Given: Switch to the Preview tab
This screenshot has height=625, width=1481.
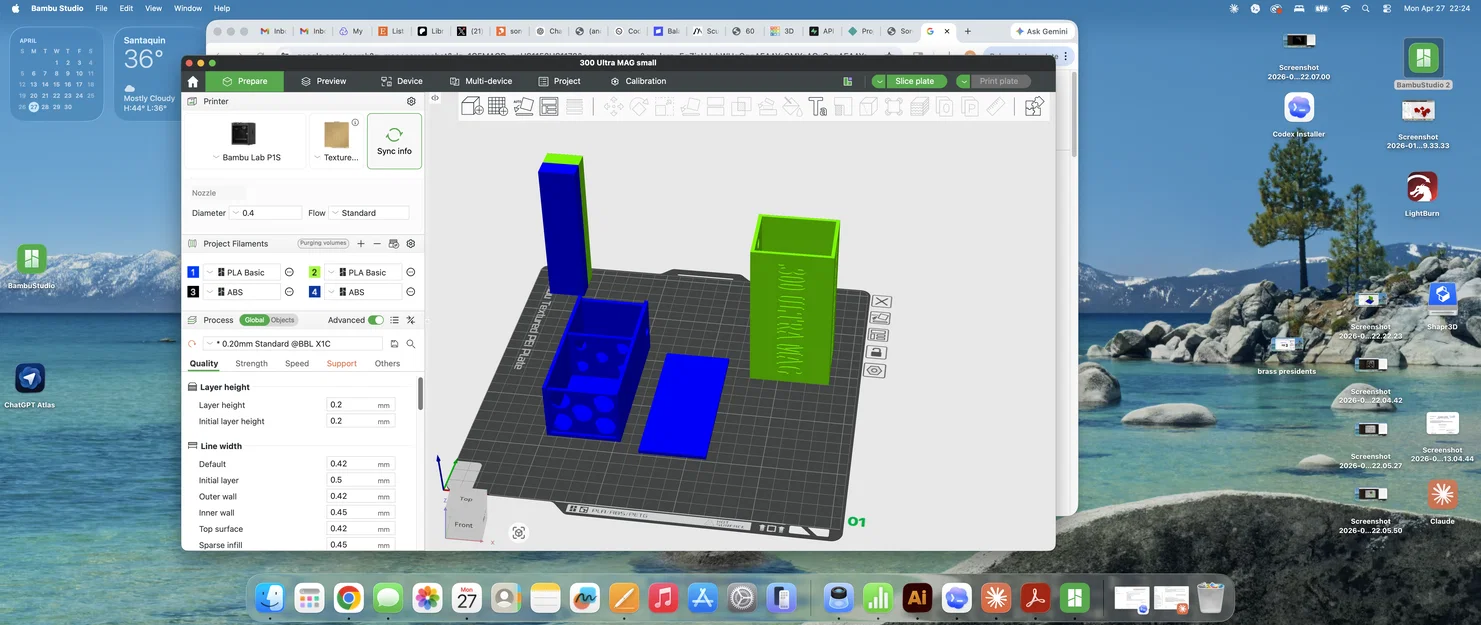Looking at the screenshot, I should (x=323, y=81).
